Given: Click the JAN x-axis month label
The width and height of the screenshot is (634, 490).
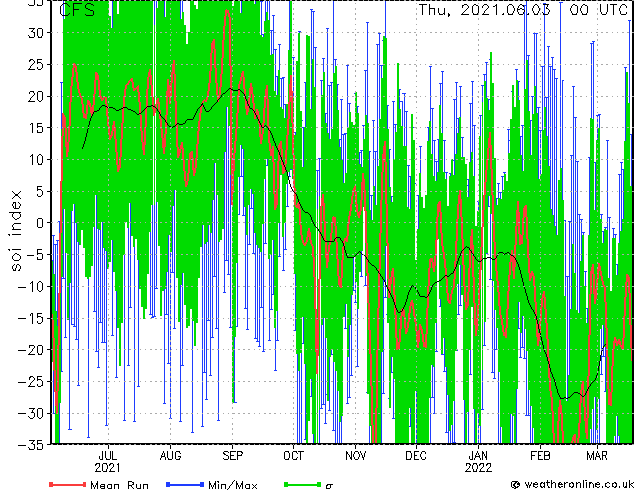Looking at the screenshot, I should pyautogui.click(x=478, y=456).
